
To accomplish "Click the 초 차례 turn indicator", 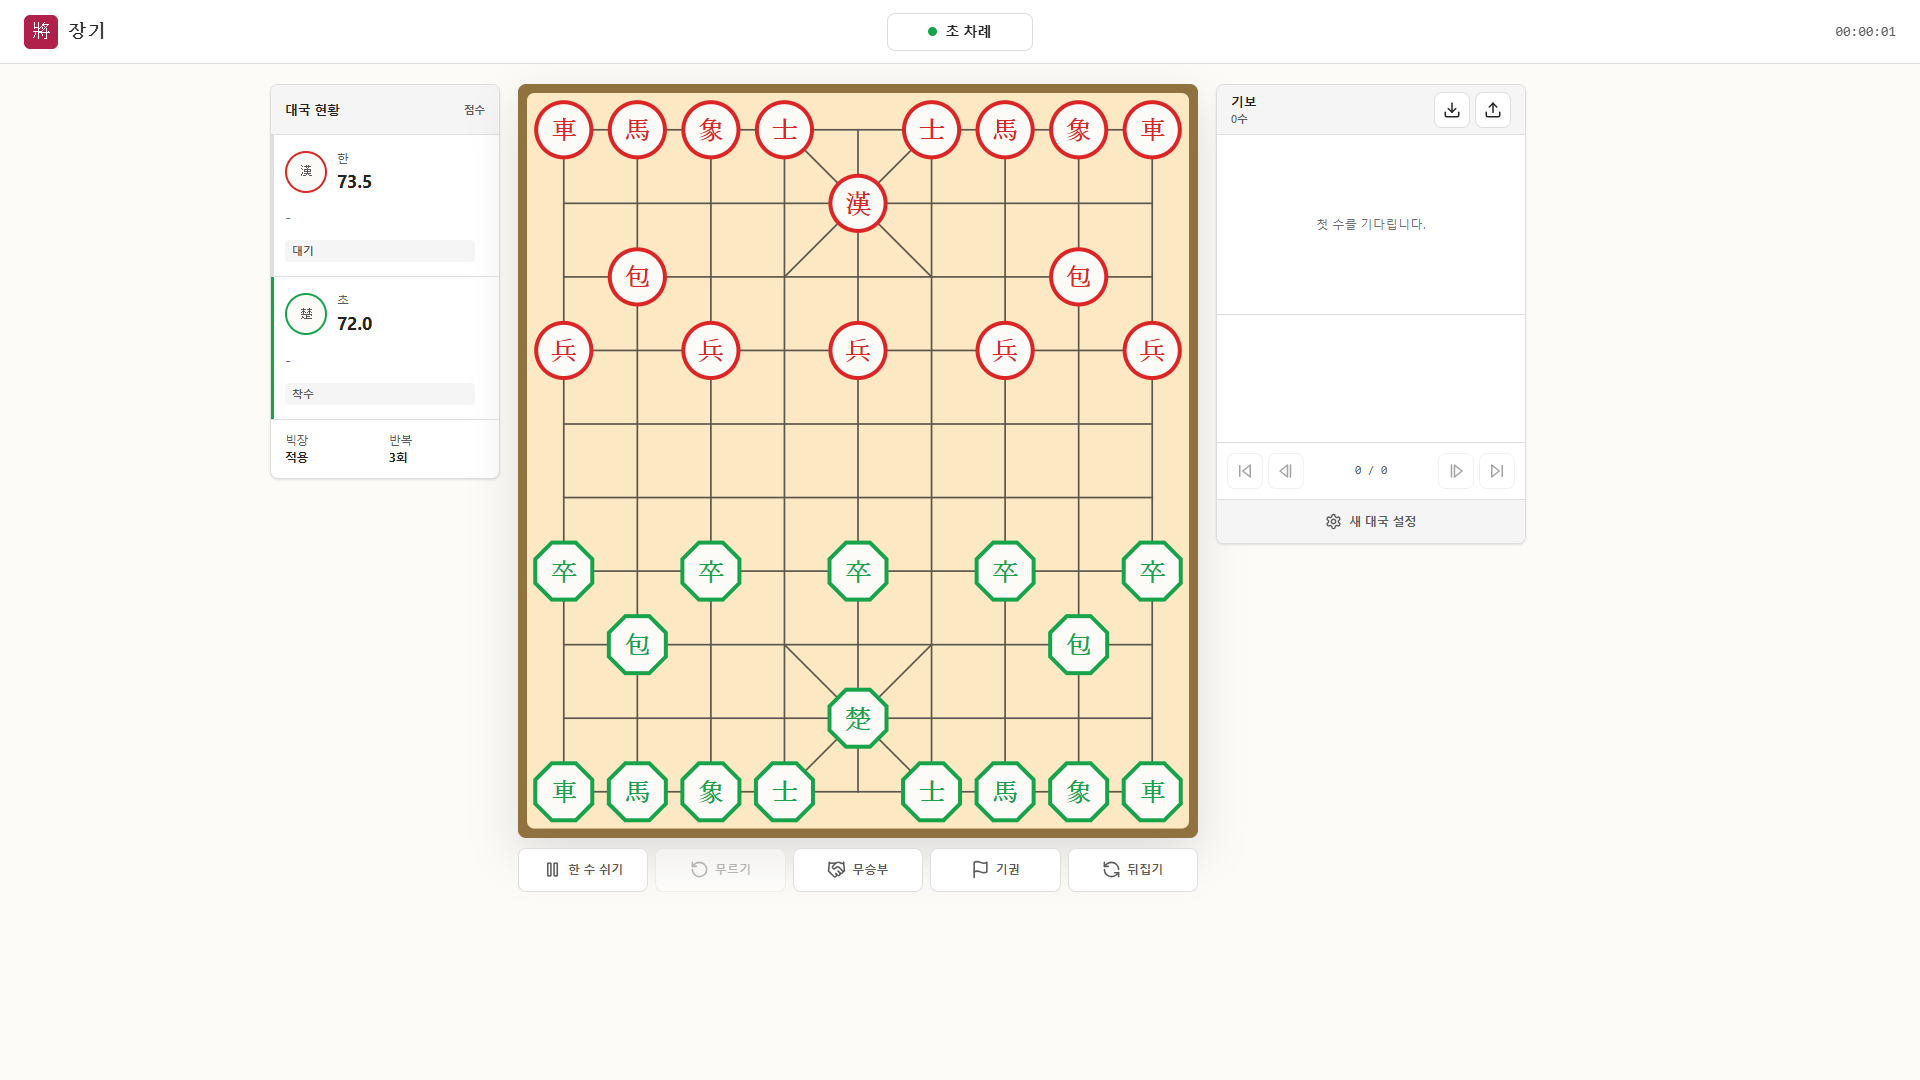I will click(960, 32).
